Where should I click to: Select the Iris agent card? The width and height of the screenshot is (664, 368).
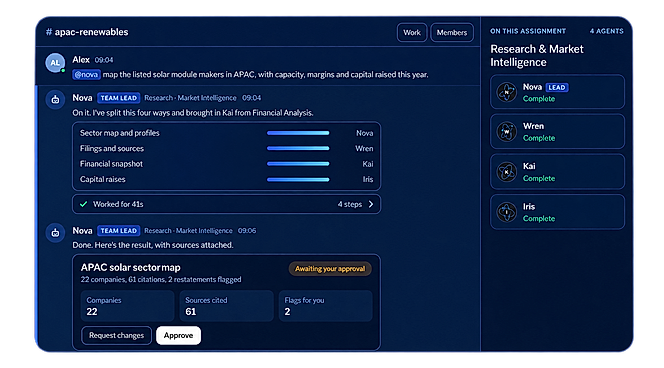pos(557,212)
